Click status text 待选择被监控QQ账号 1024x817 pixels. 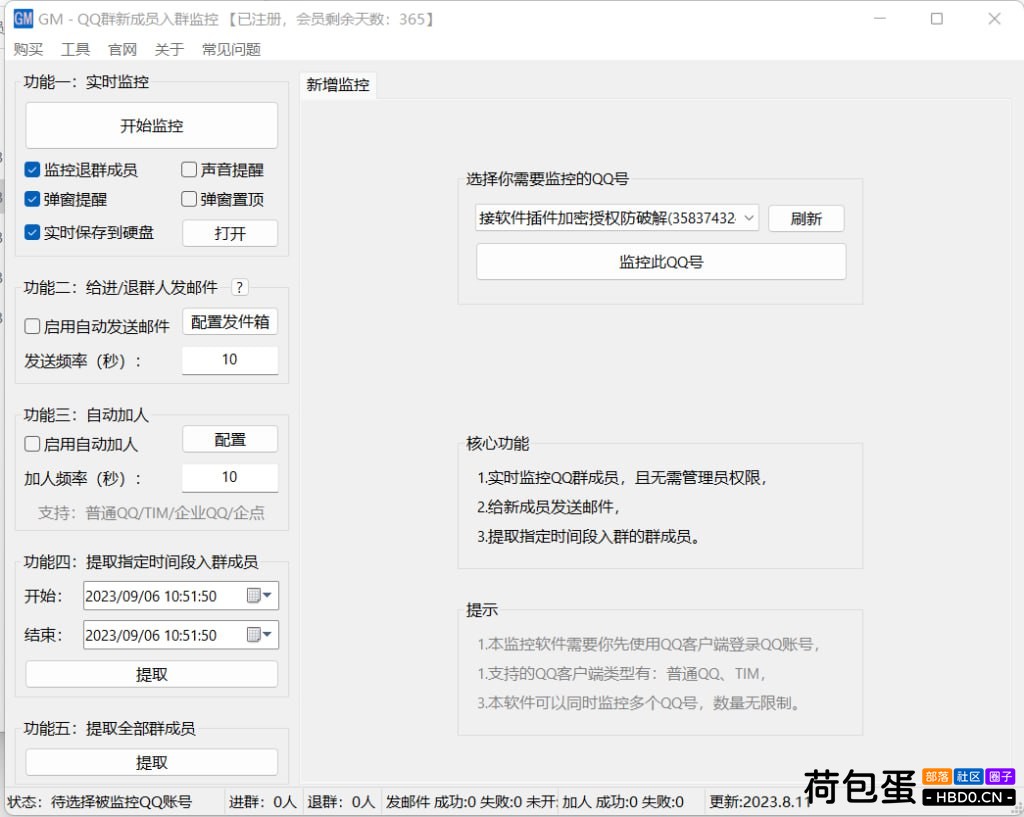click(121, 801)
